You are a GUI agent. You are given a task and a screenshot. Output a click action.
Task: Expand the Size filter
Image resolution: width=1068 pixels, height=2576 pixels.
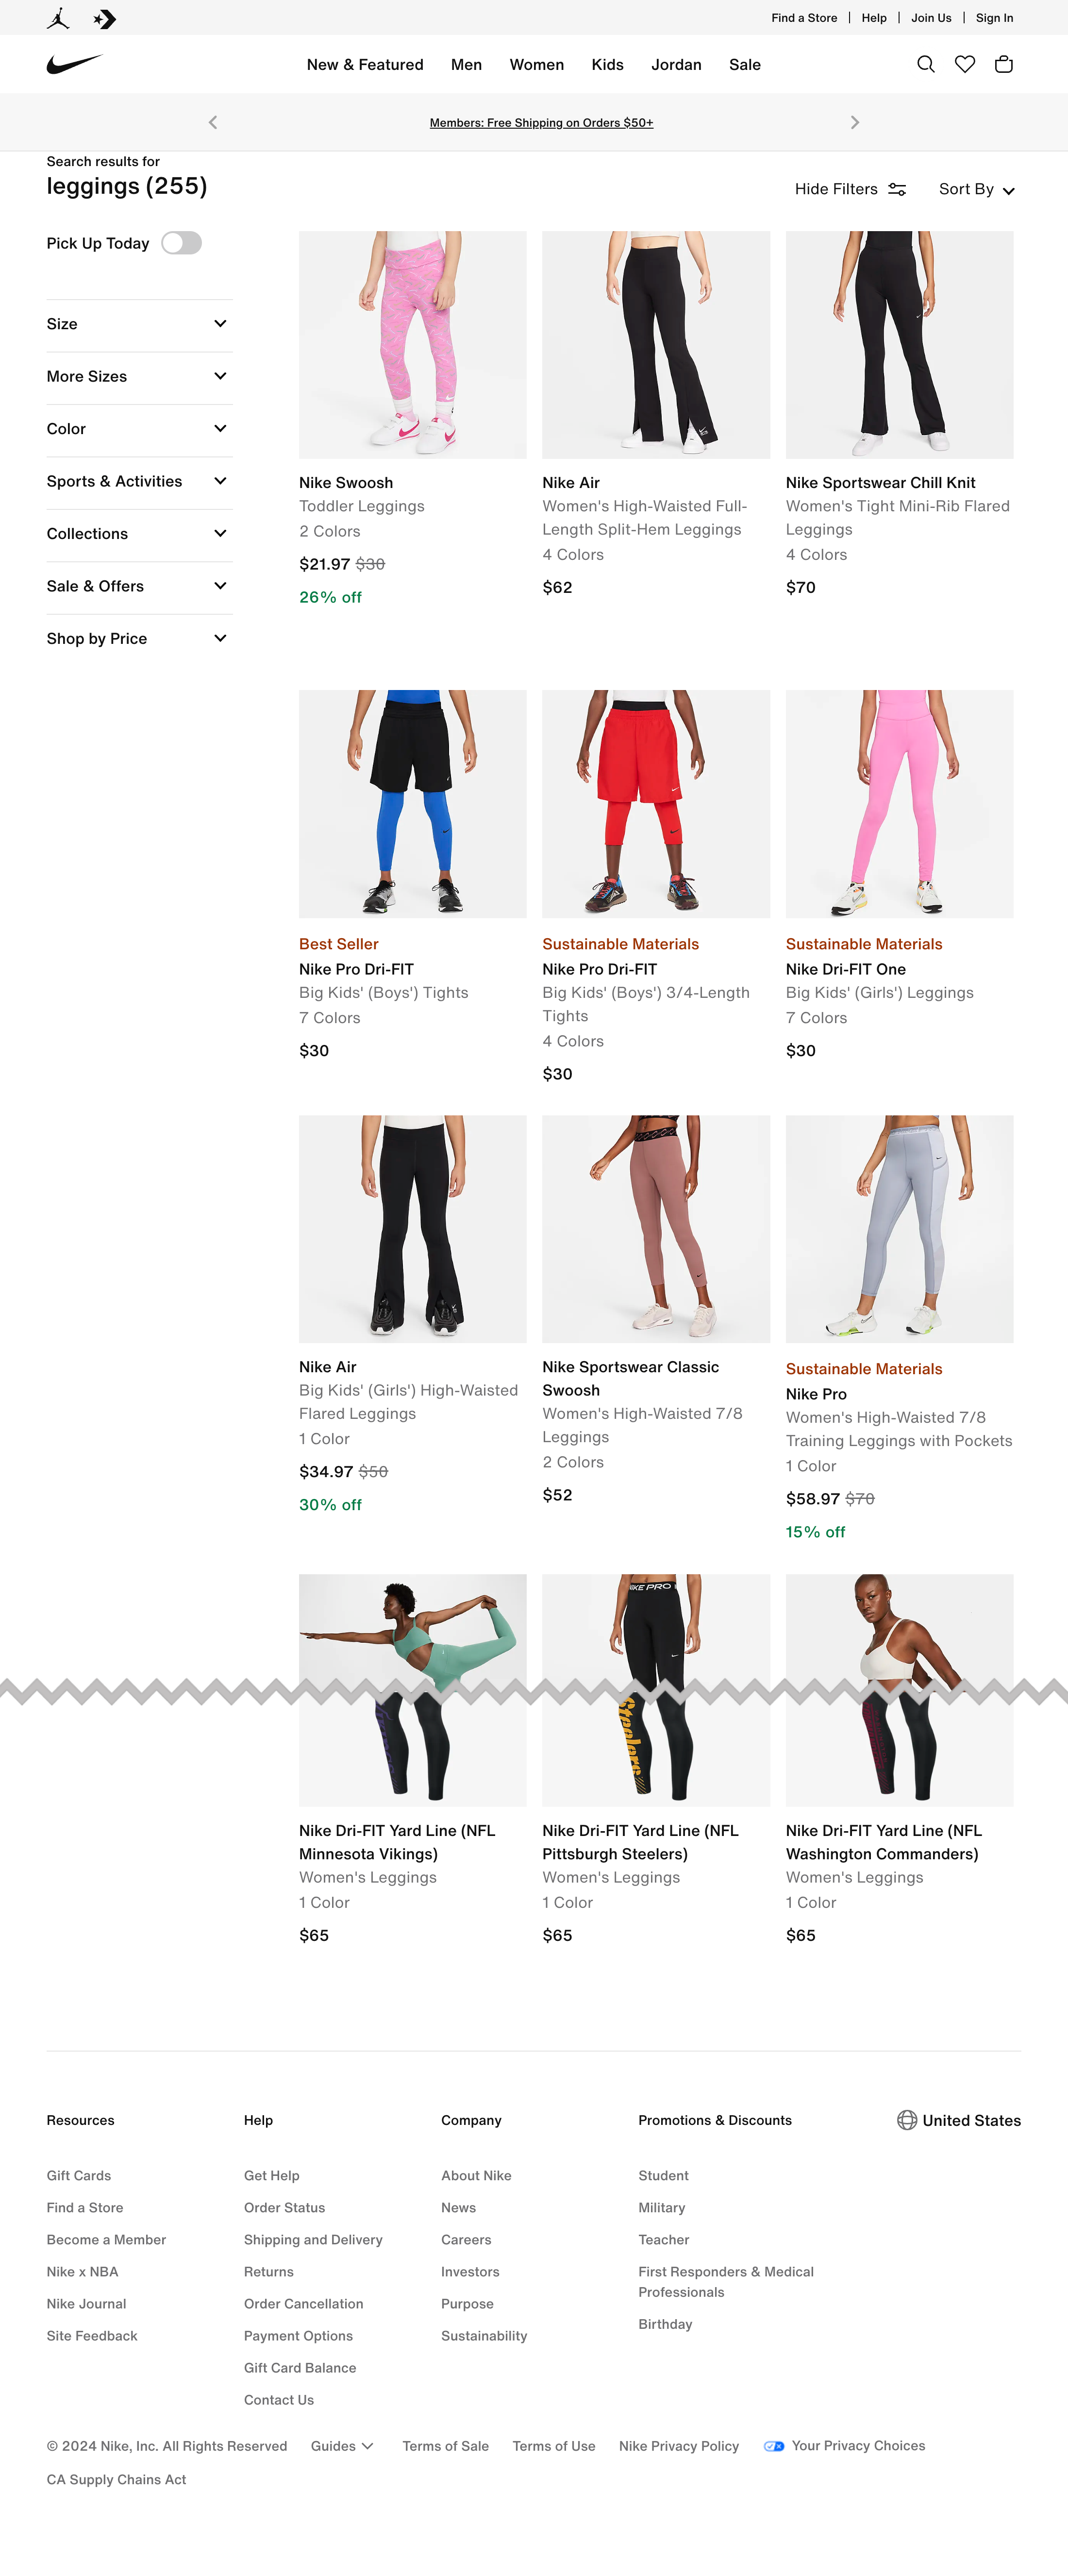pyautogui.click(x=139, y=324)
